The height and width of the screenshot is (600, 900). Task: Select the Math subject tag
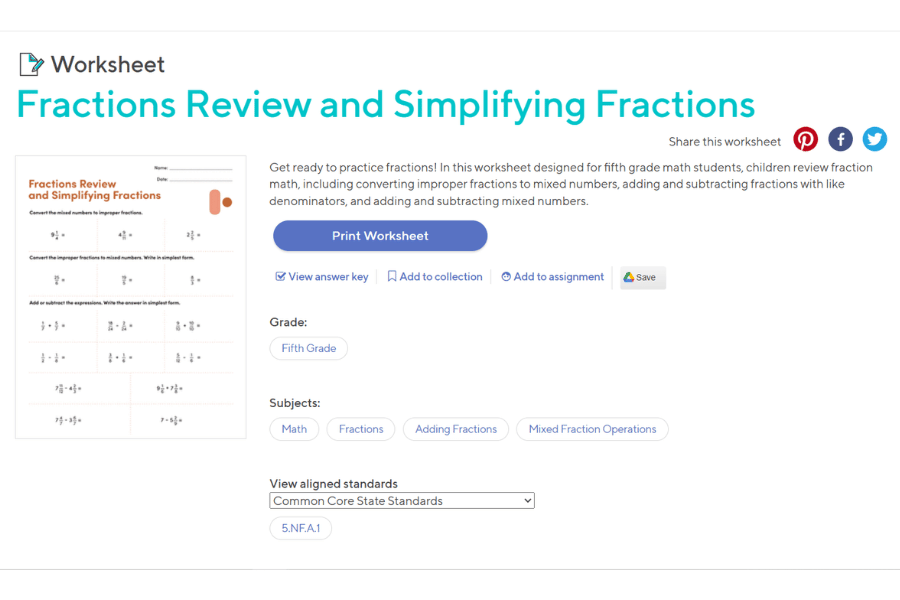(293, 428)
